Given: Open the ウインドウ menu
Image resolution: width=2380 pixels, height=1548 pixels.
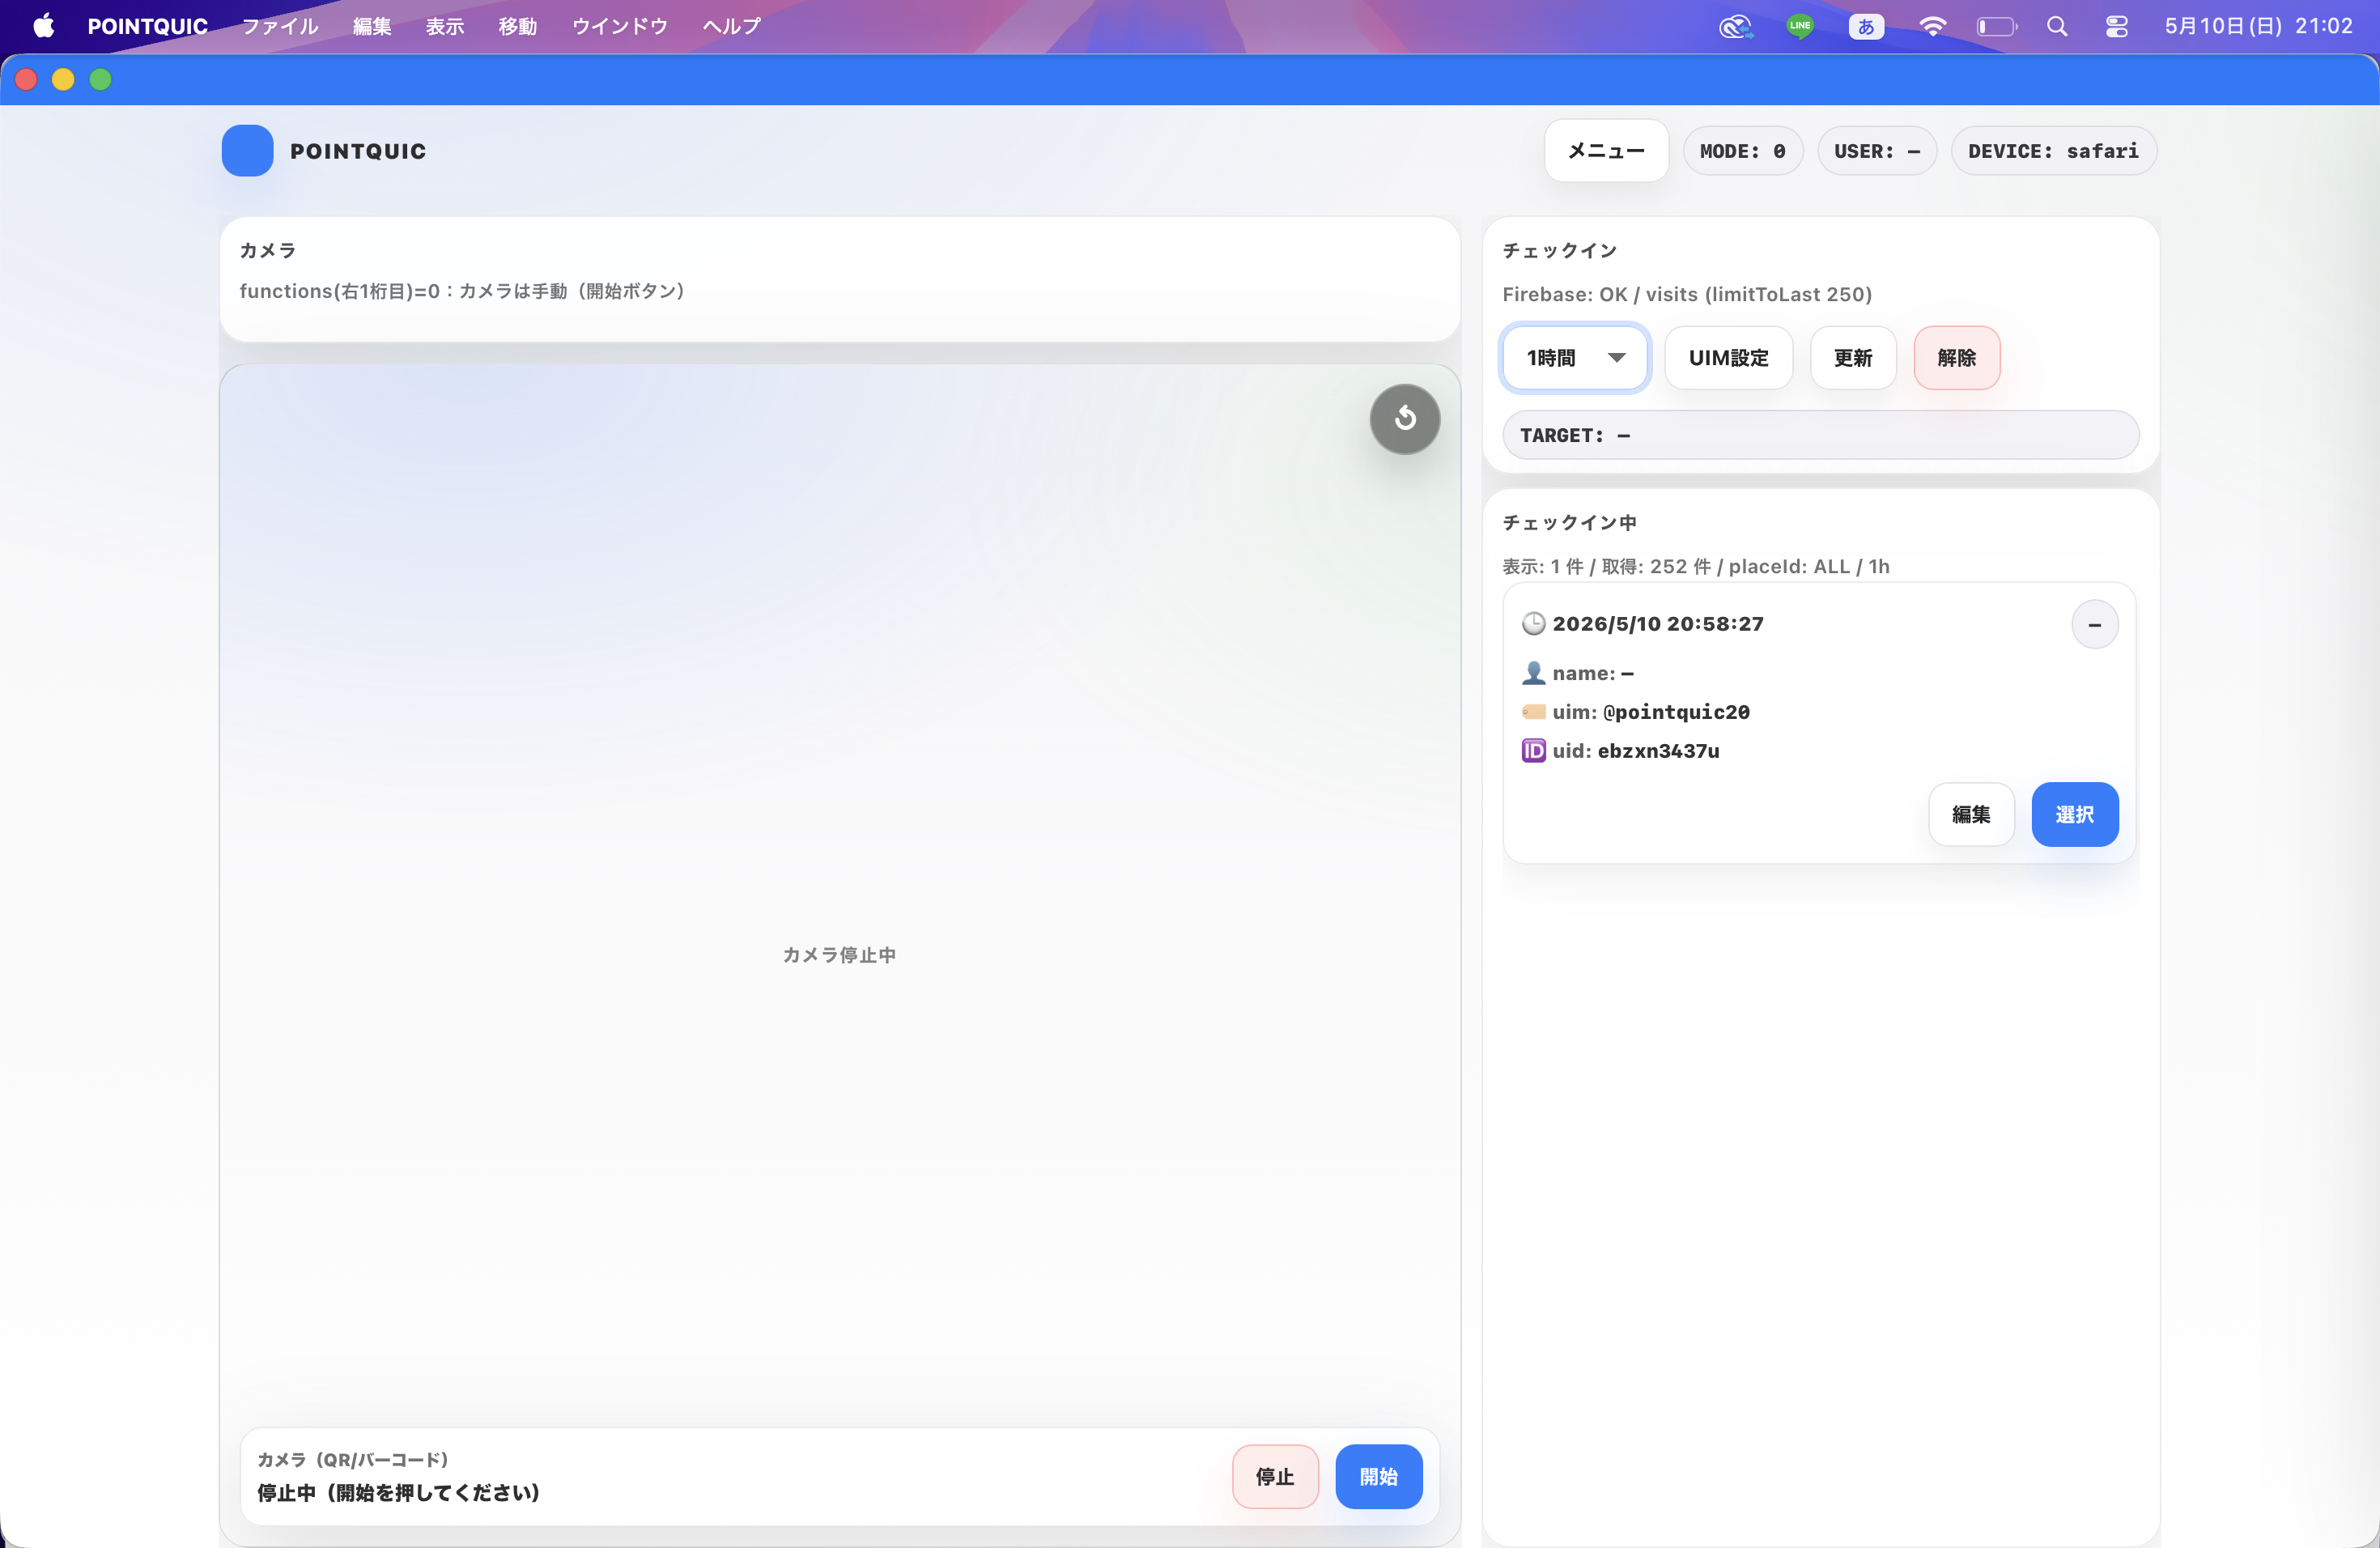Looking at the screenshot, I should (620, 26).
